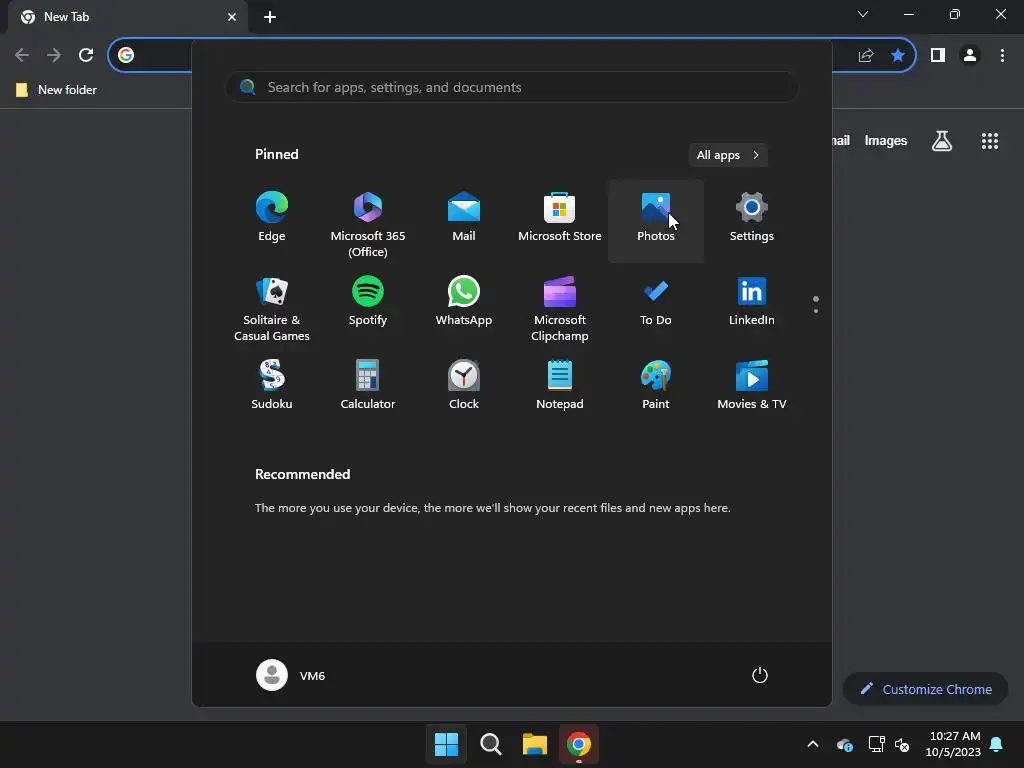Open taskbar Search
The height and width of the screenshot is (768, 1024).
(490, 744)
